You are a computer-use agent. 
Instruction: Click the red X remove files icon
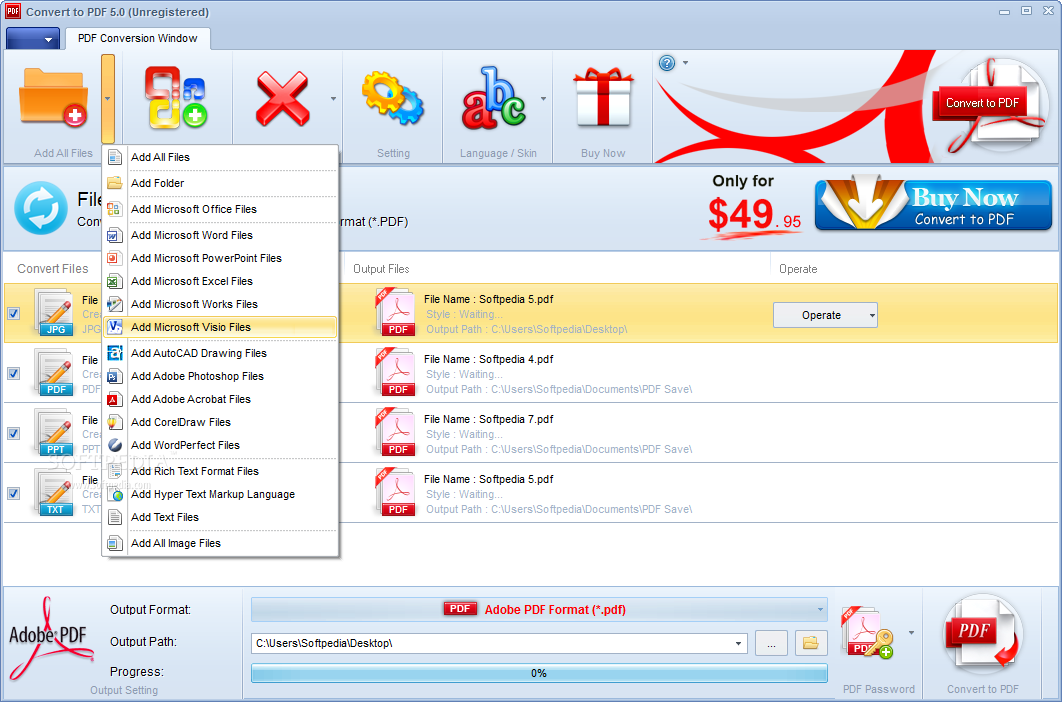[x=282, y=99]
